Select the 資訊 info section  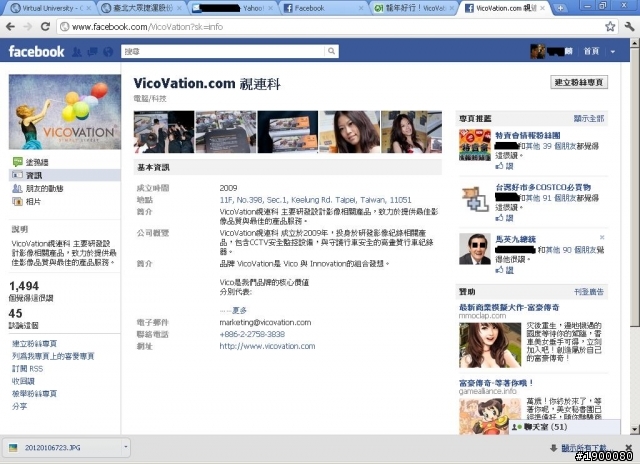[x=64, y=175]
